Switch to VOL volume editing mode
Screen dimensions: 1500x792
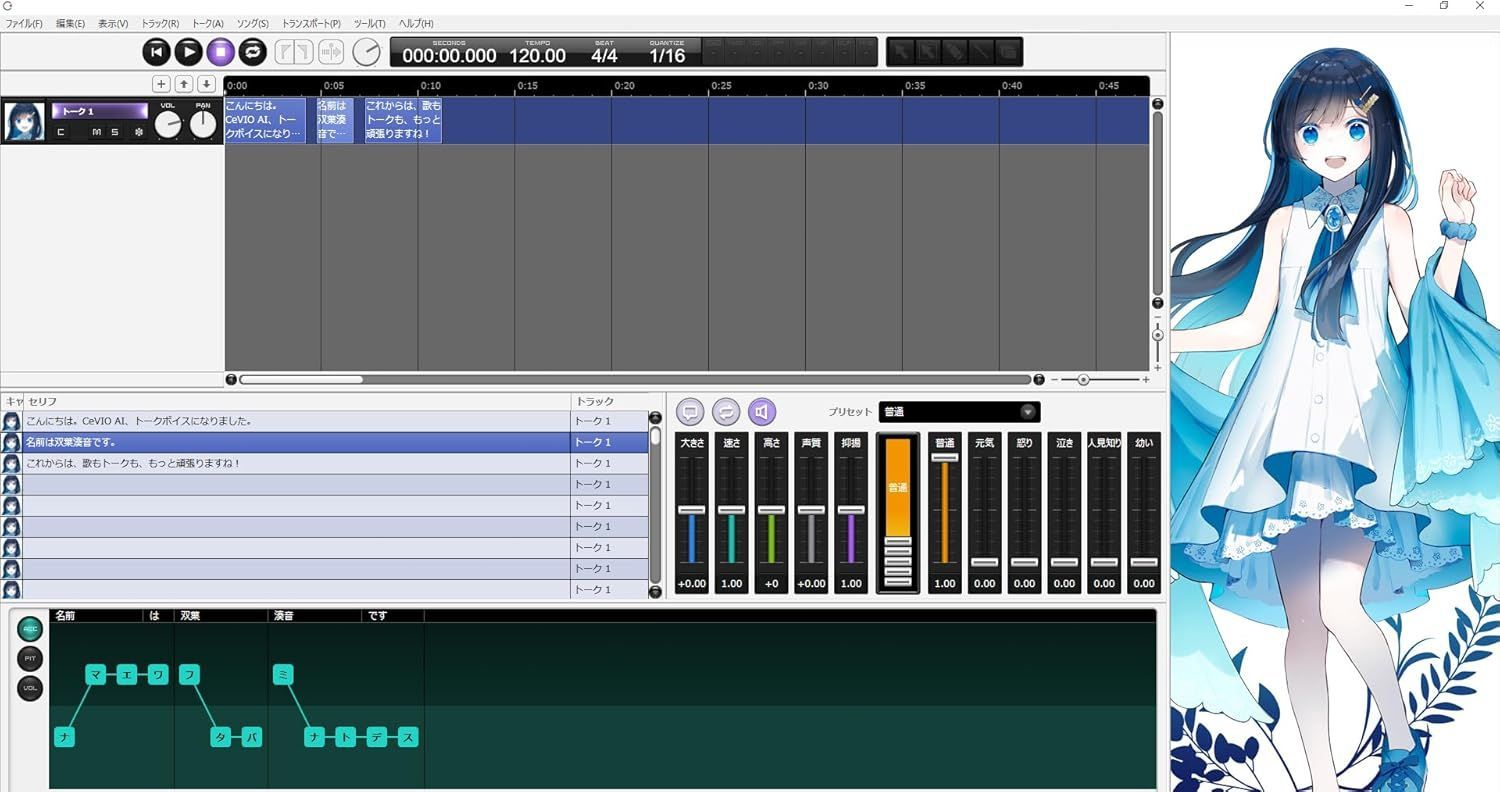coord(30,688)
